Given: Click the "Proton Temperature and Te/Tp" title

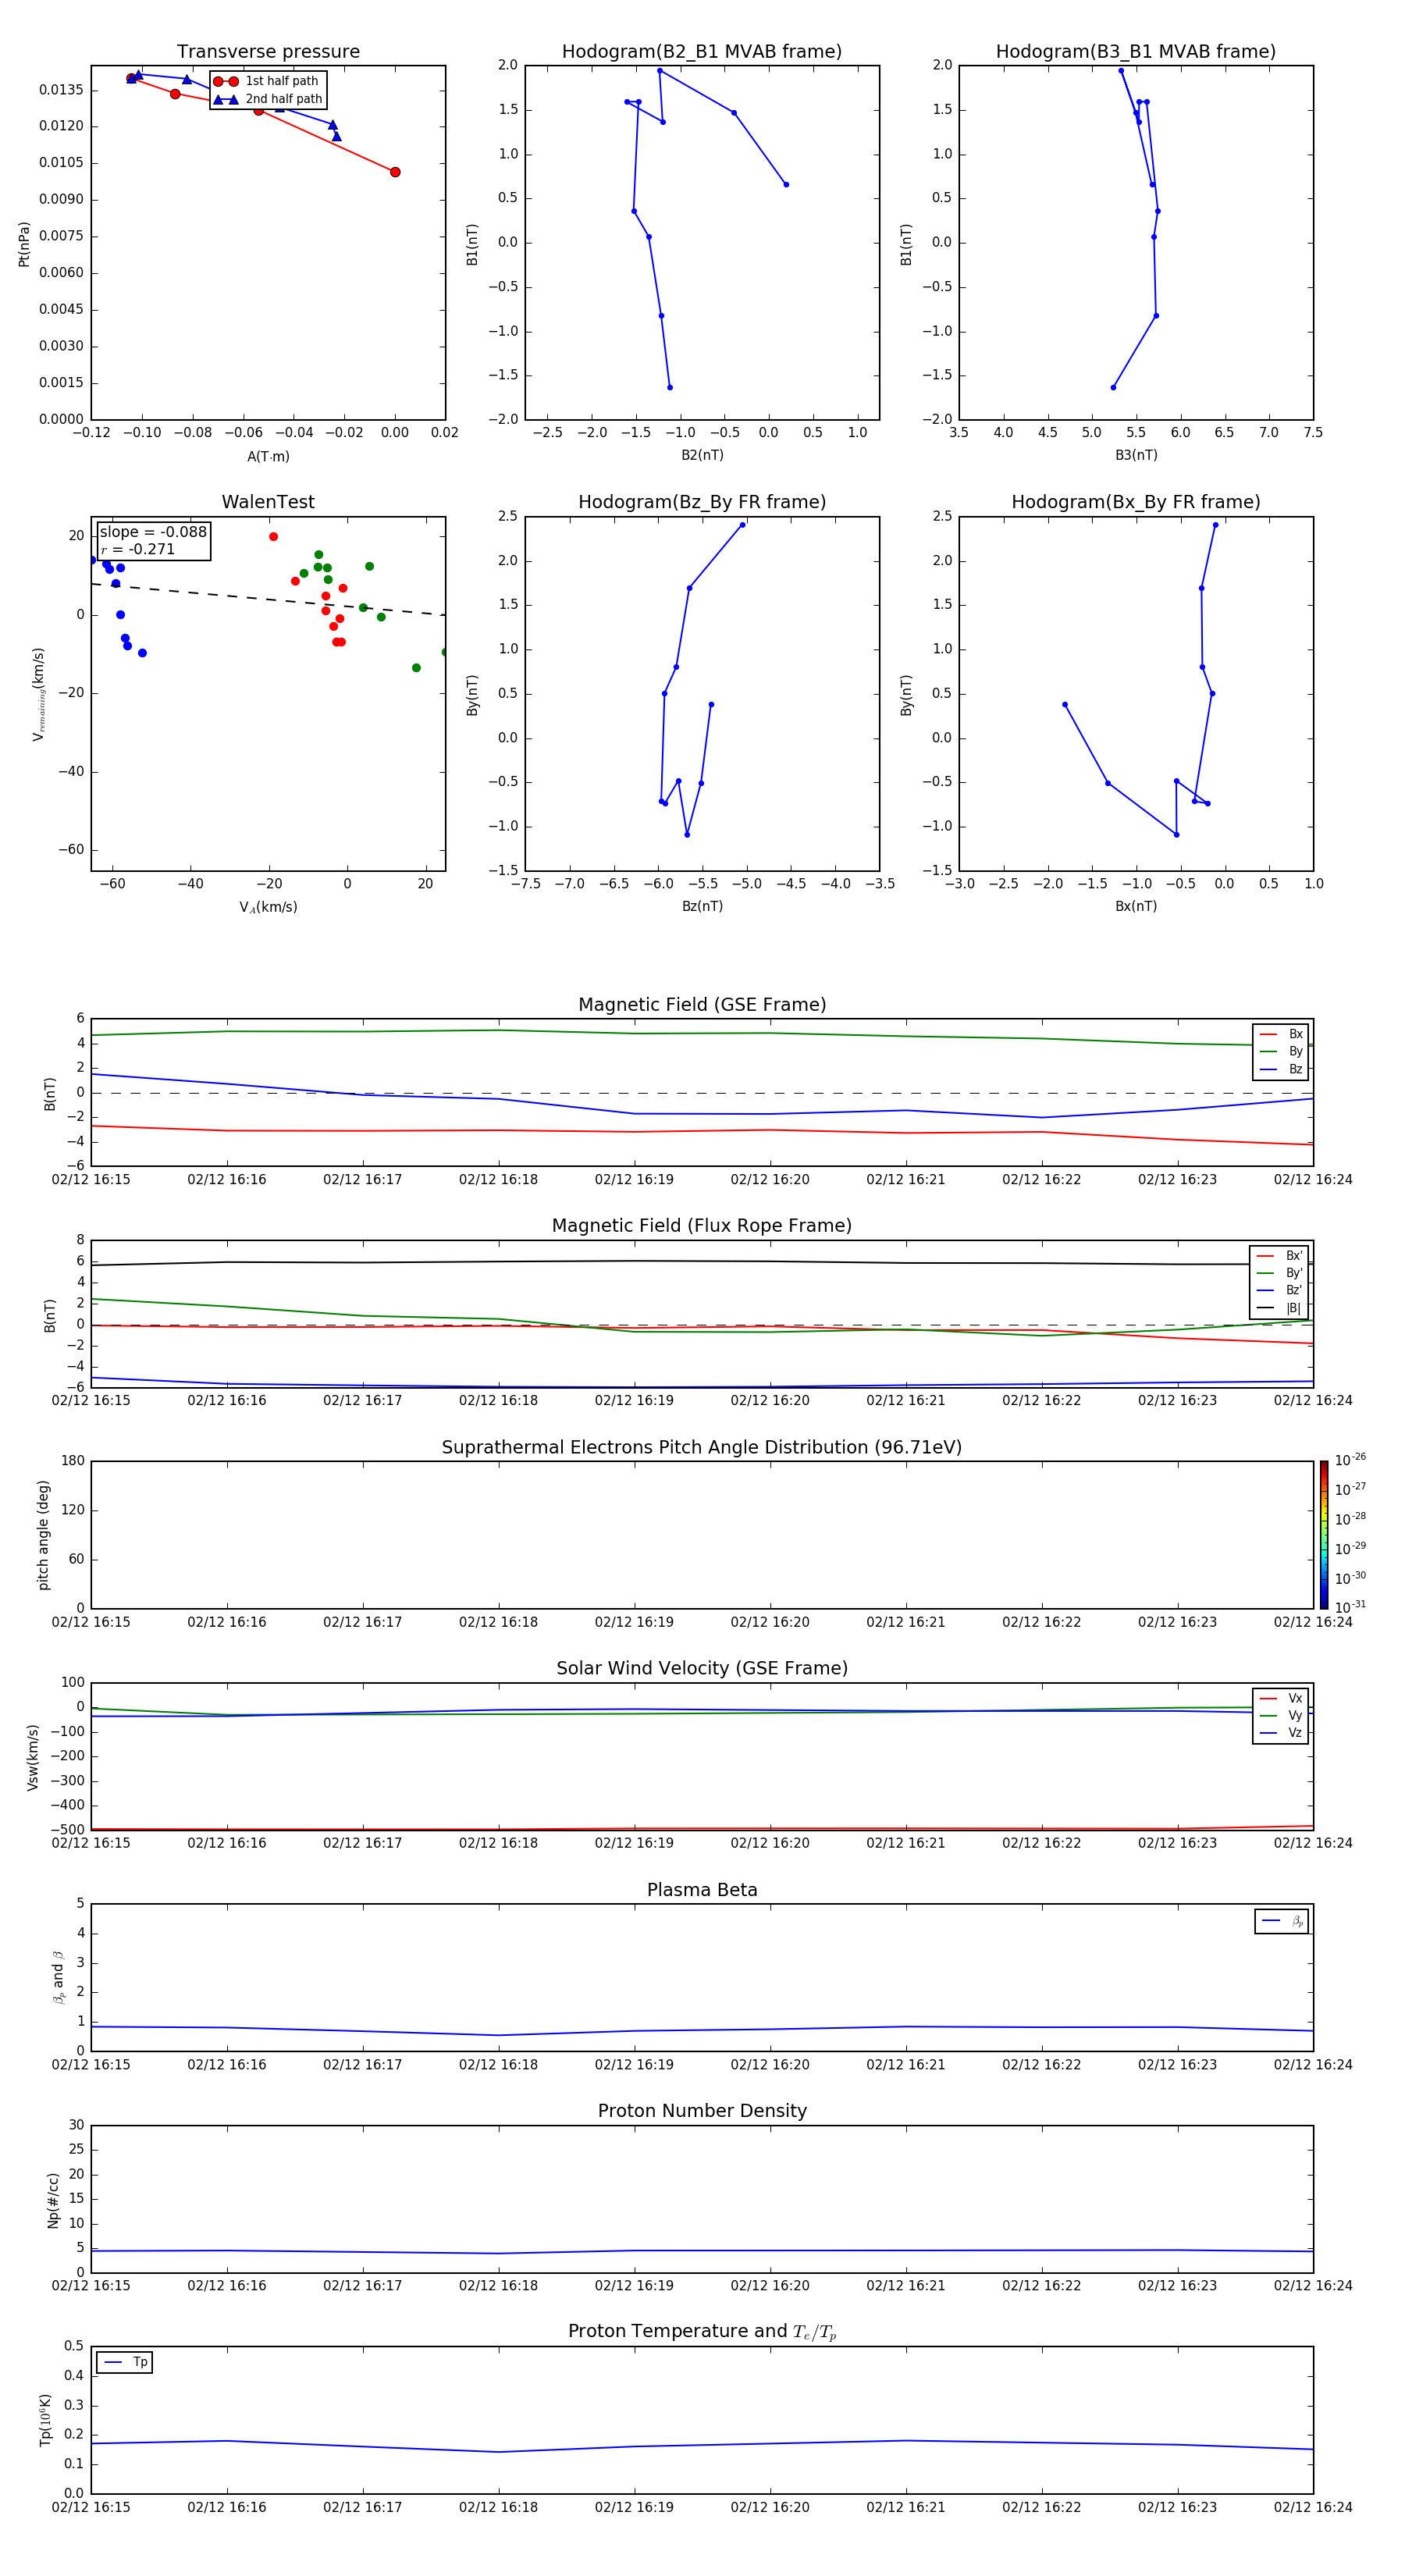Looking at the screenshot, I should pos(702,2332).
